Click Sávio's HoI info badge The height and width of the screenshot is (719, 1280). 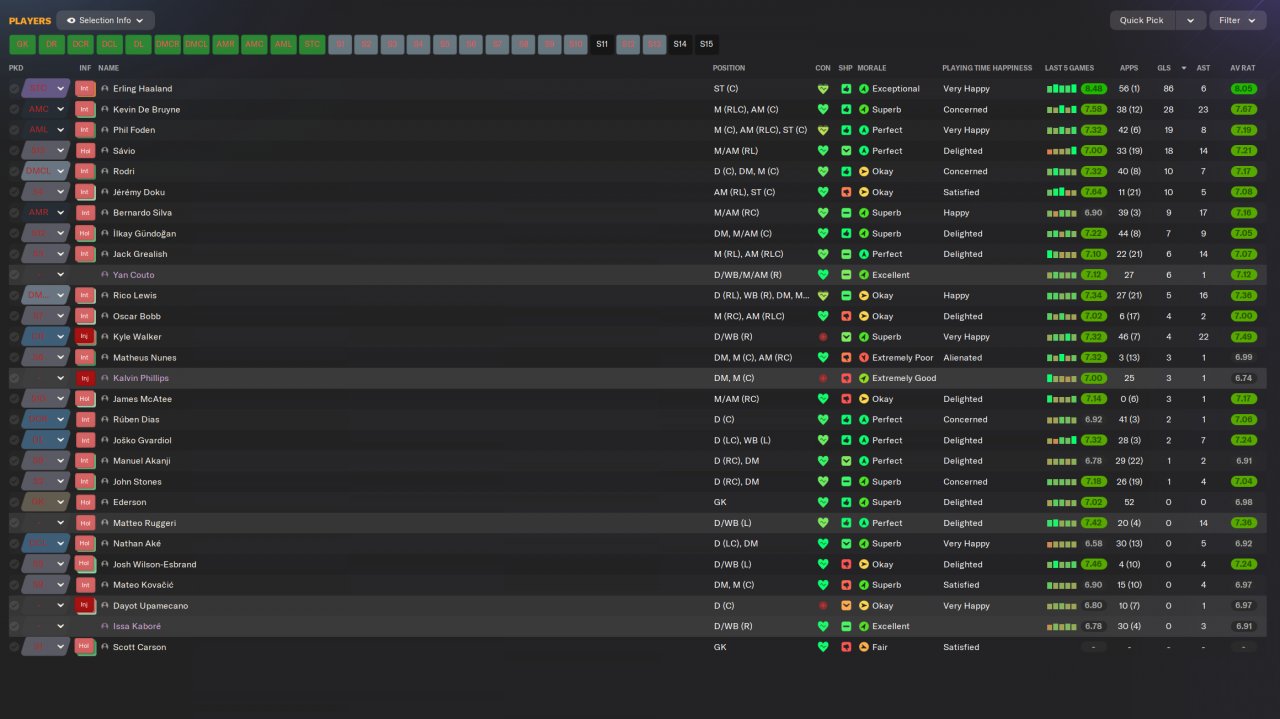(x=85, y=150)
